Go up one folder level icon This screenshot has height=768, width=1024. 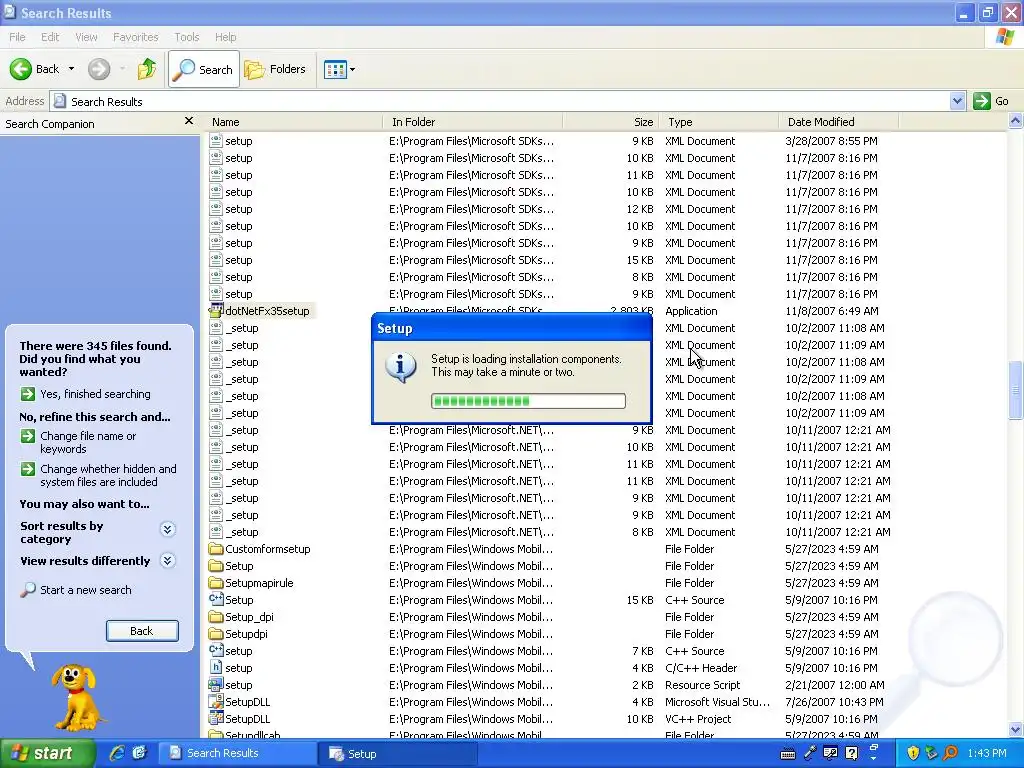[148, 69]
